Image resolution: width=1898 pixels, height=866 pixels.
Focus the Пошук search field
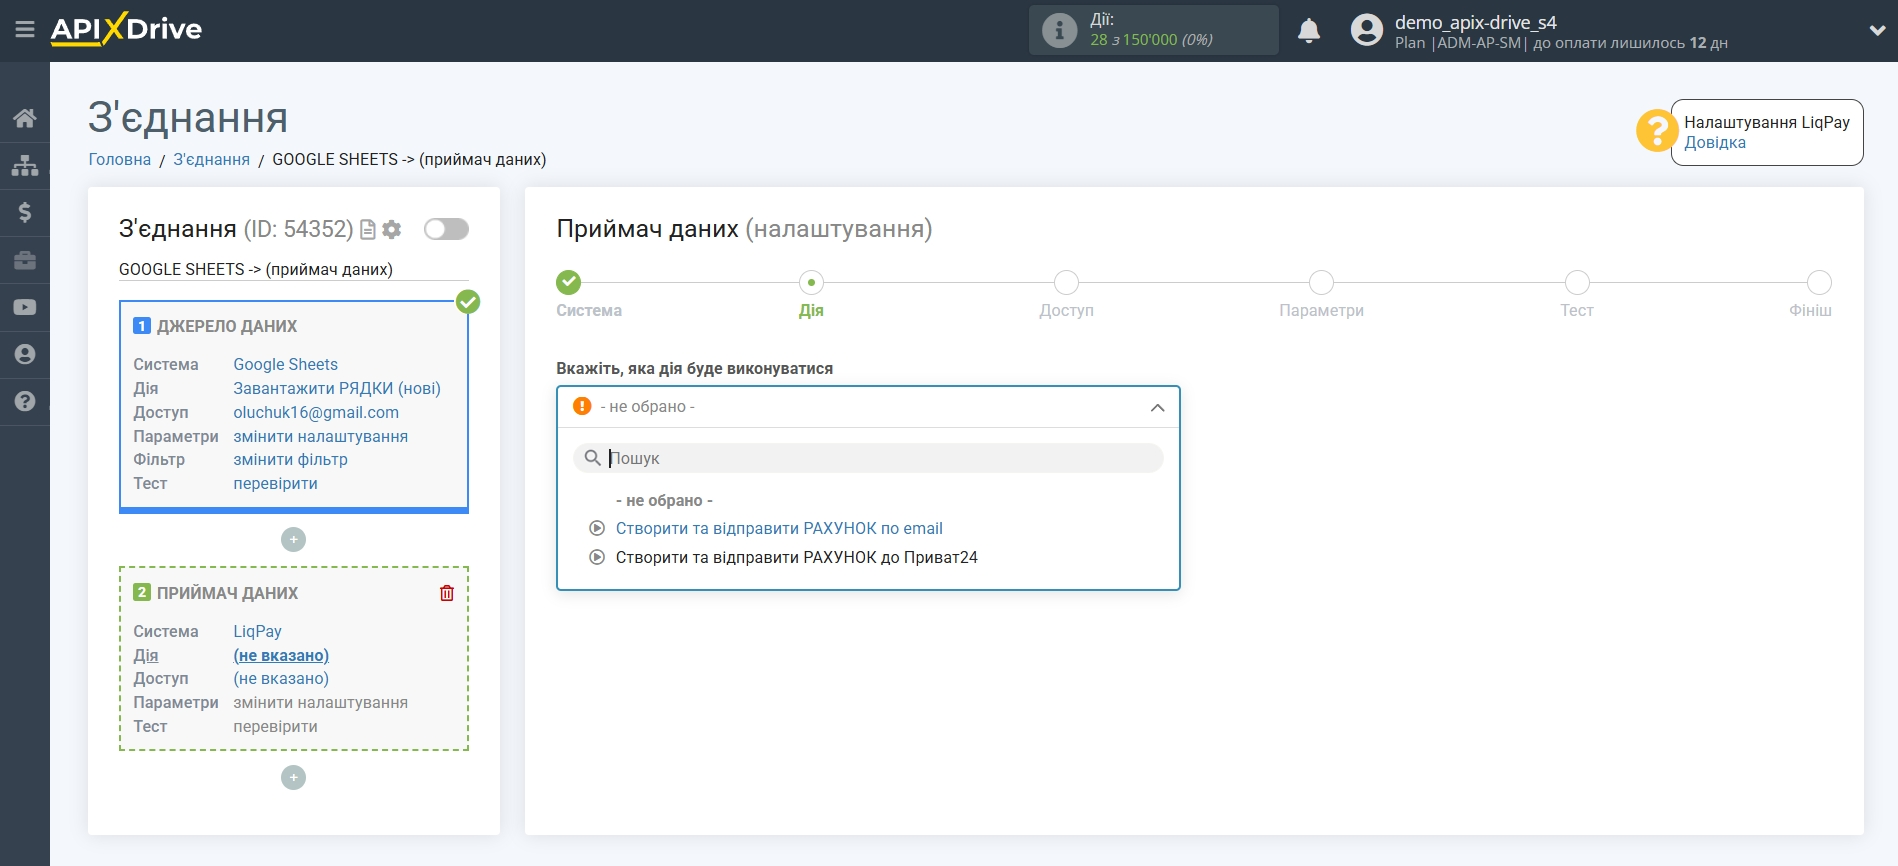868,458
